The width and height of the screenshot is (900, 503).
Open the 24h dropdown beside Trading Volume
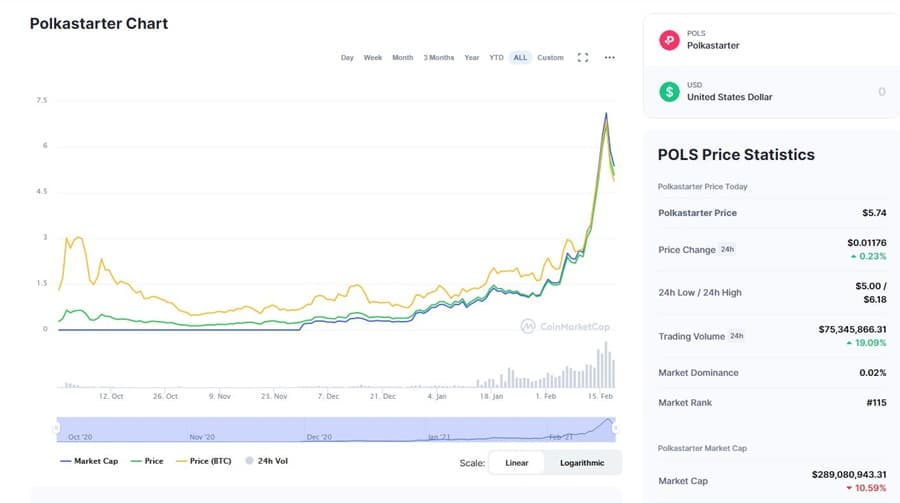[x=737, y=336]
